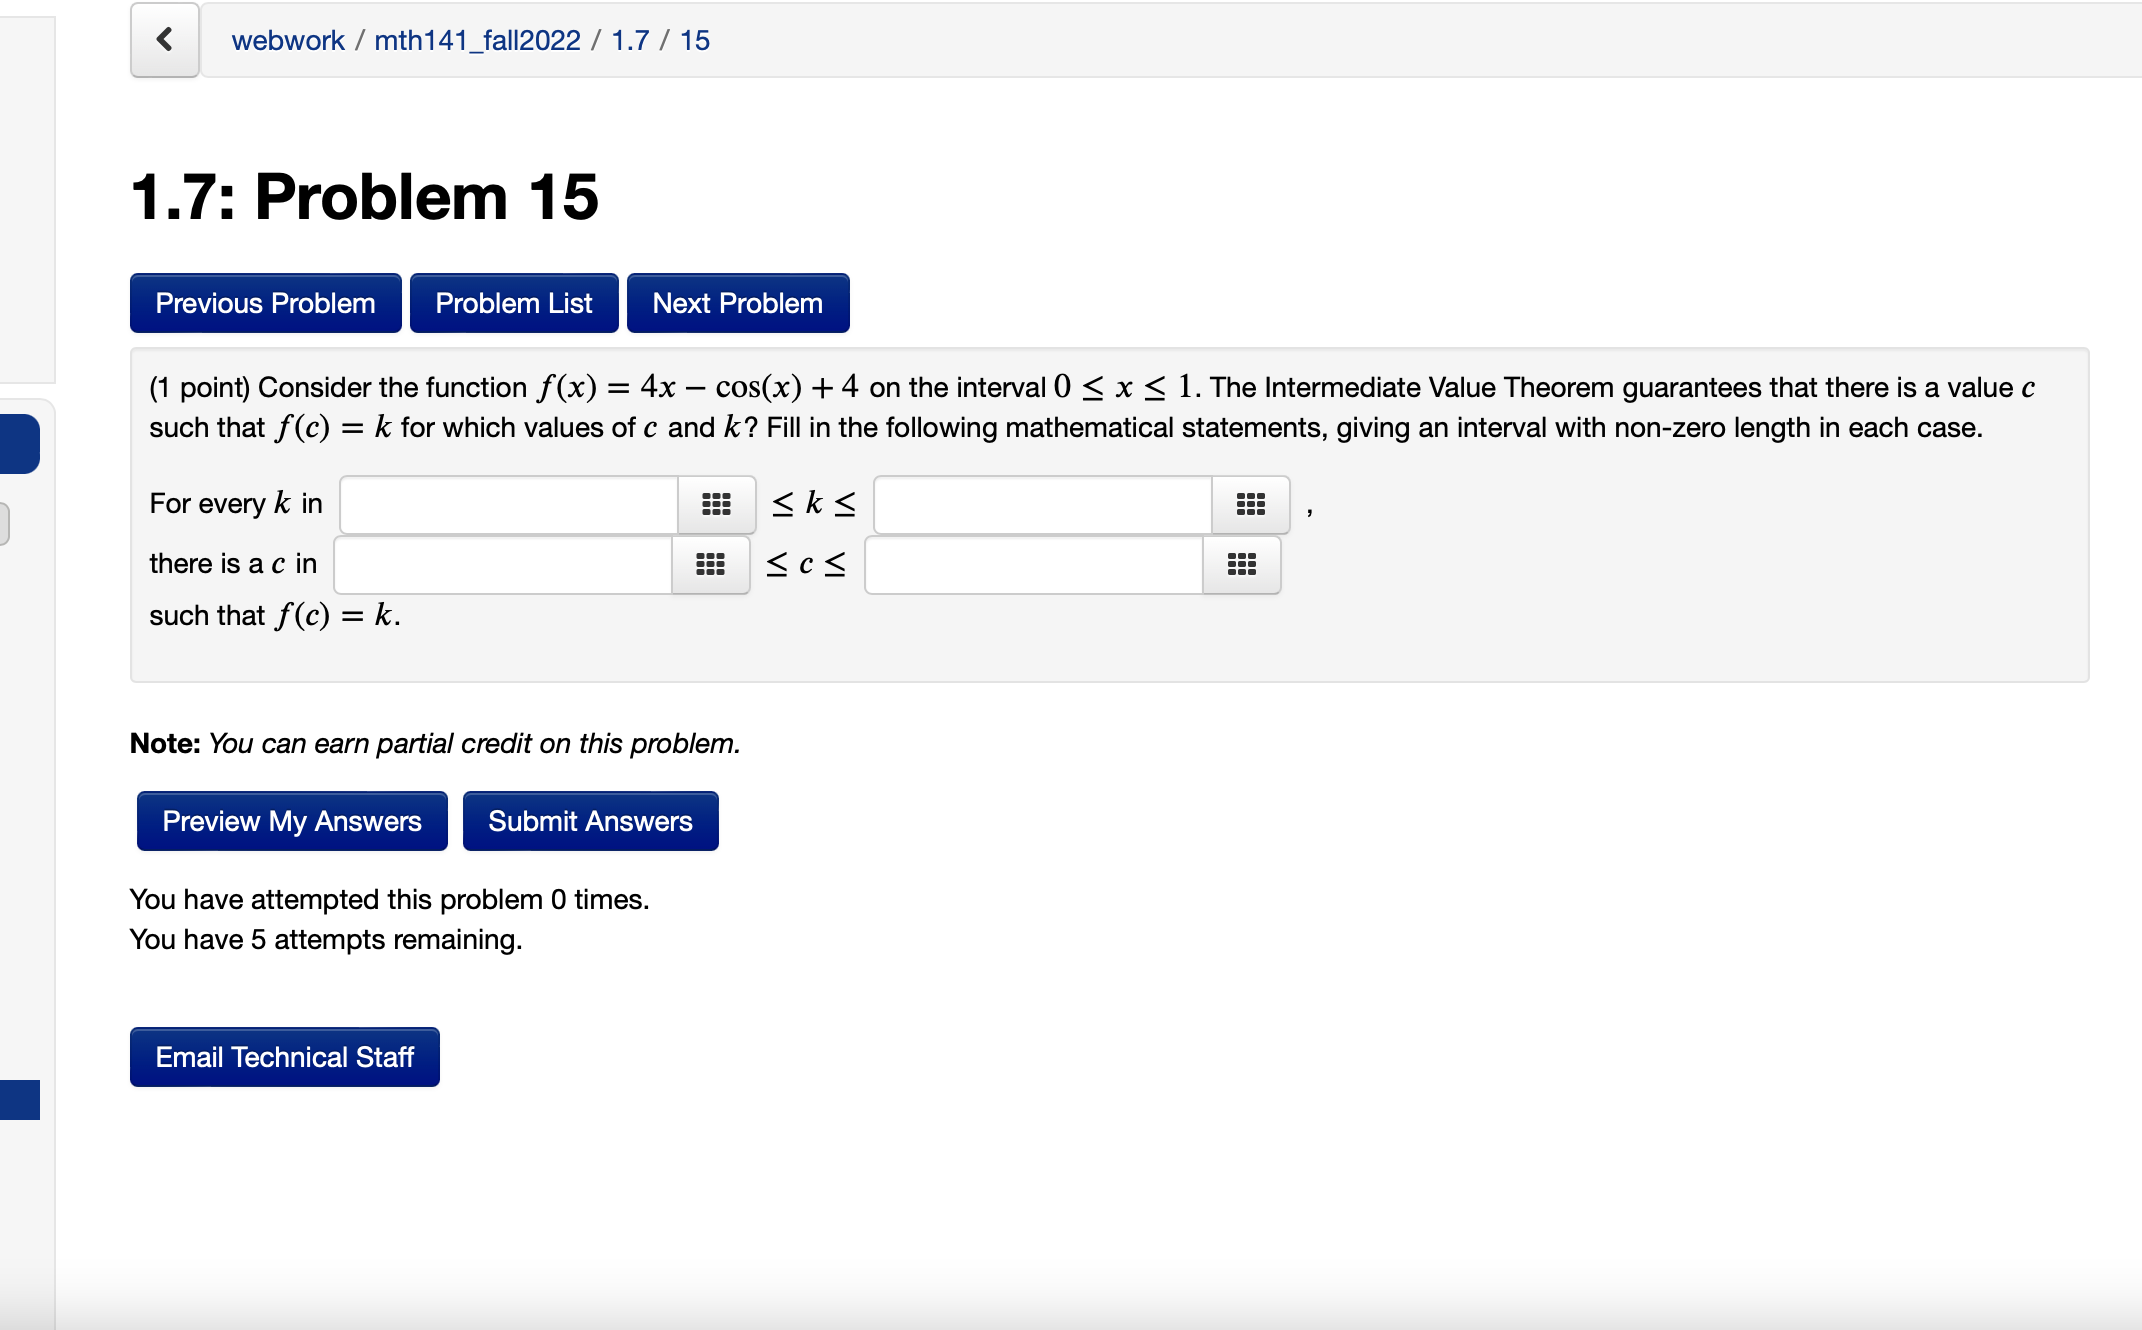Click Submit Answers
The height and width of the screenshot is (1330, 2142).
(590, 820)
